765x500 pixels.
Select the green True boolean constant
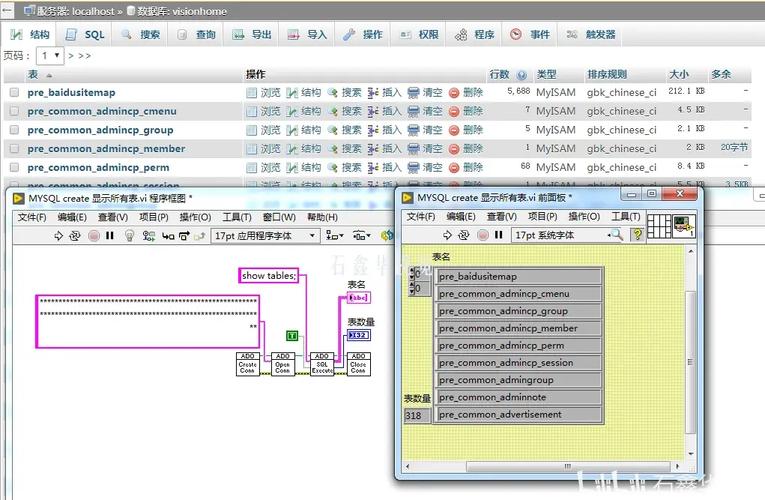pyautogui.click(x=292, y=336)
